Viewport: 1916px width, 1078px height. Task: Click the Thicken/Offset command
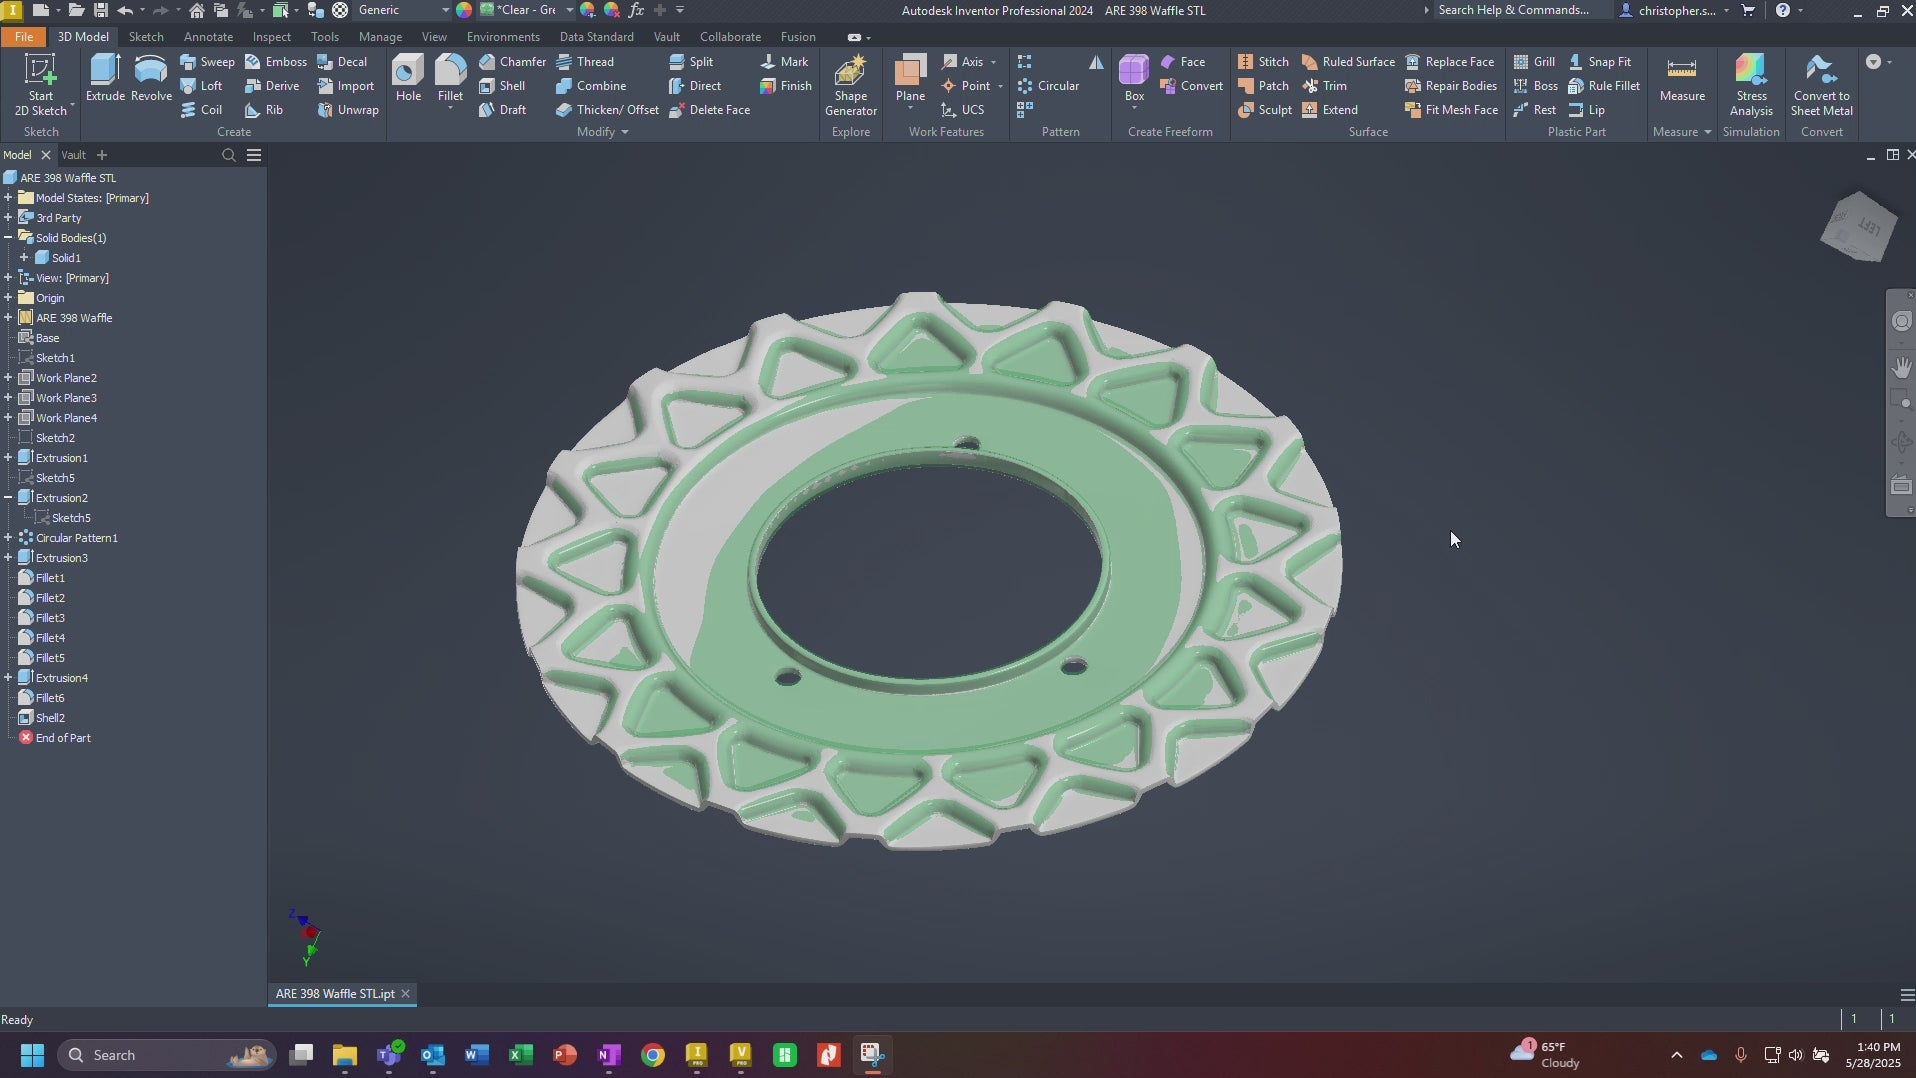tap(607, 110)
